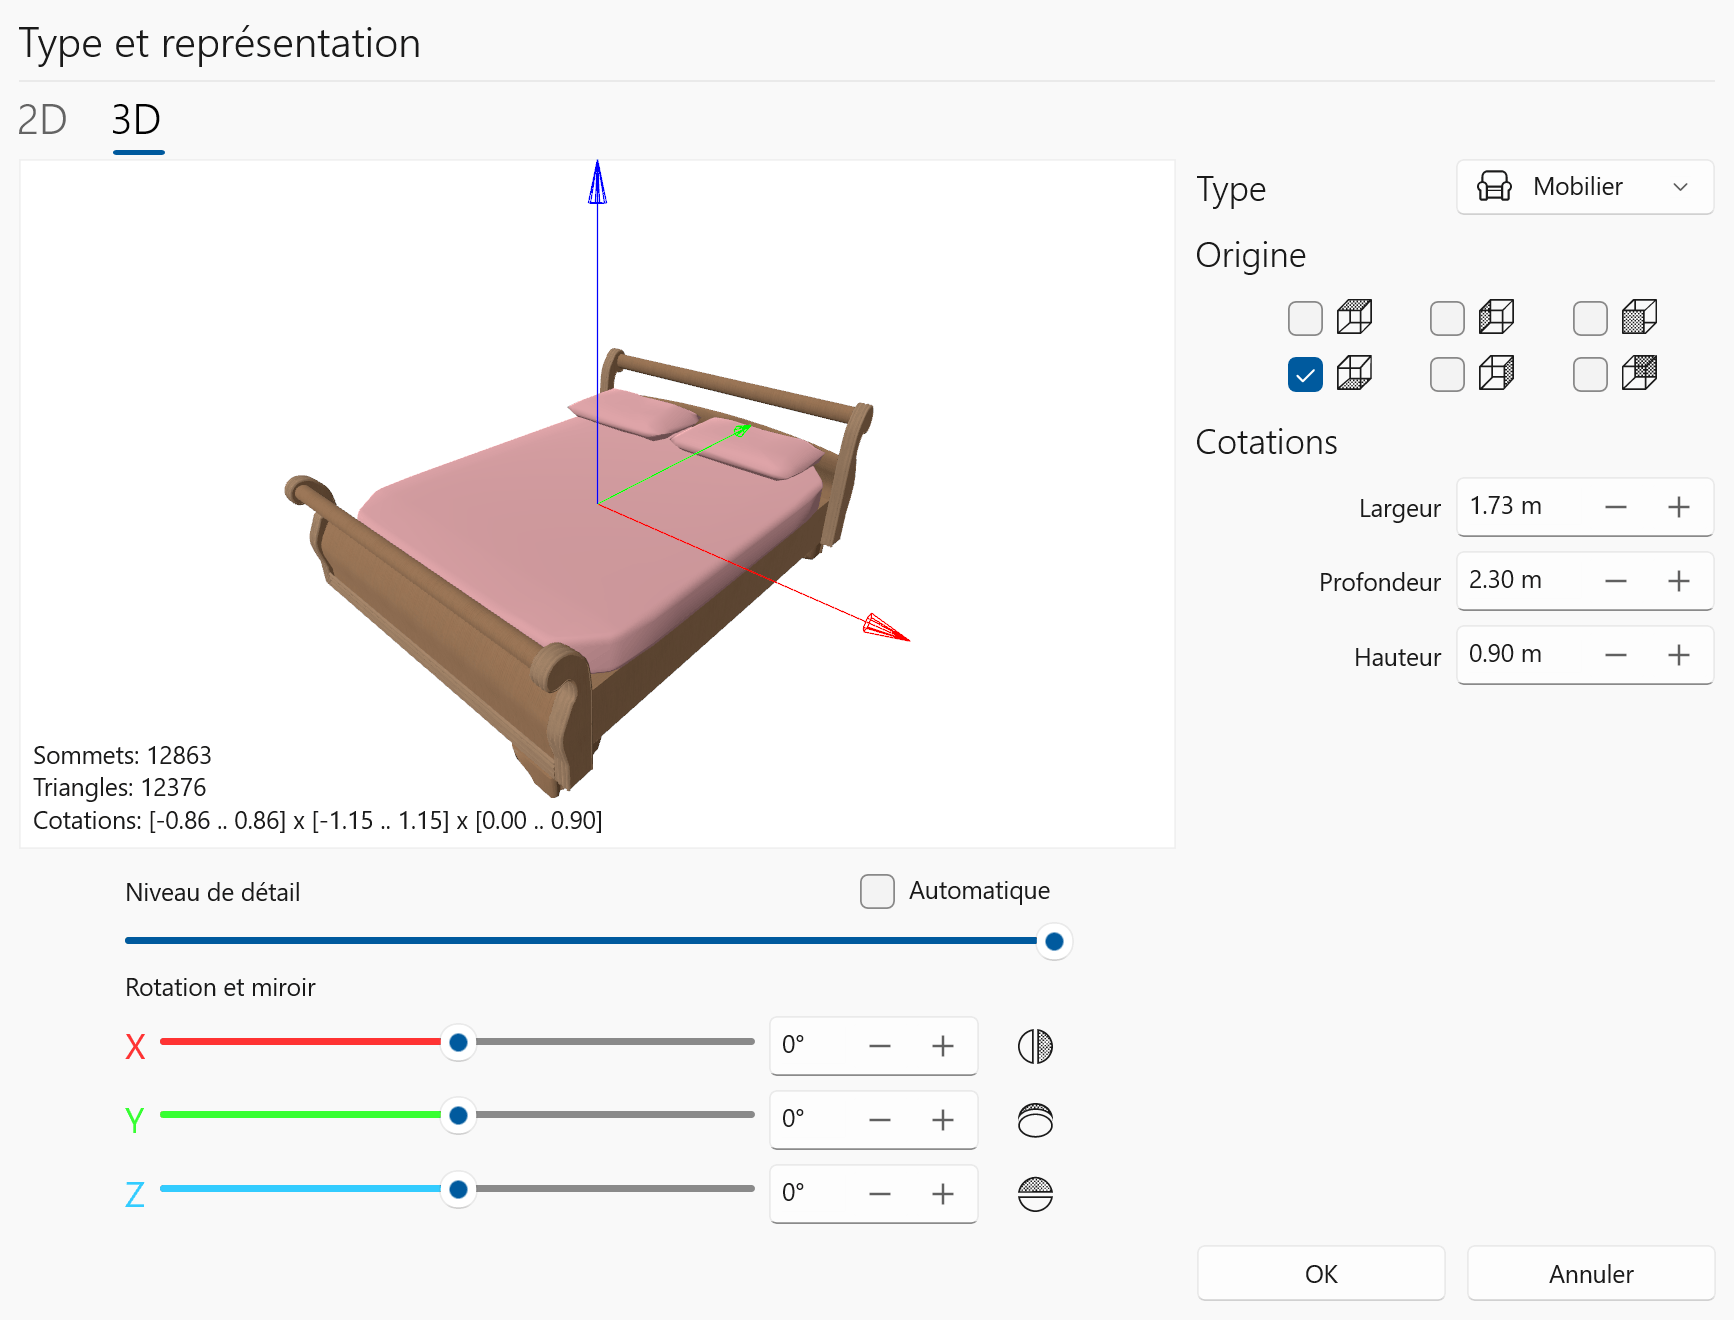This screenshot has width=1734, height=1320.
Task: Open the Type dropdown showing Mobilier
Action: [x=1584, y=187]
